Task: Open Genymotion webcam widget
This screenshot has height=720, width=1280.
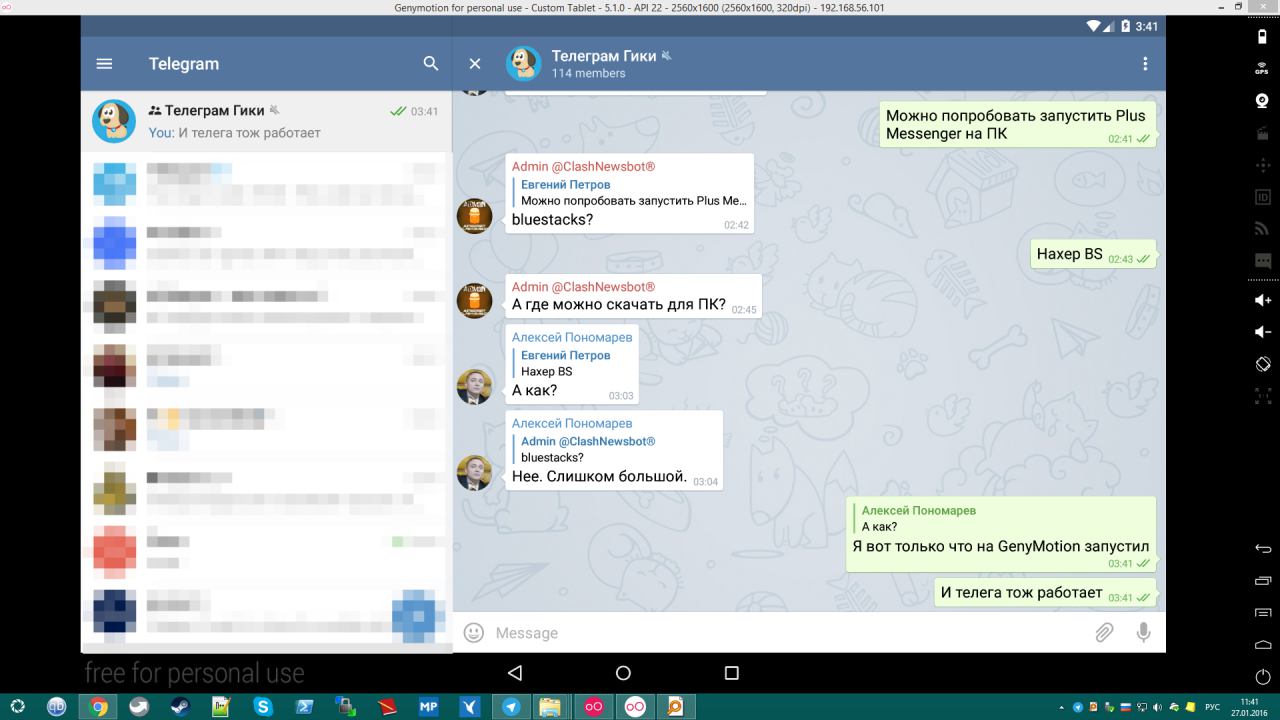Action: tap(1262, 101)
